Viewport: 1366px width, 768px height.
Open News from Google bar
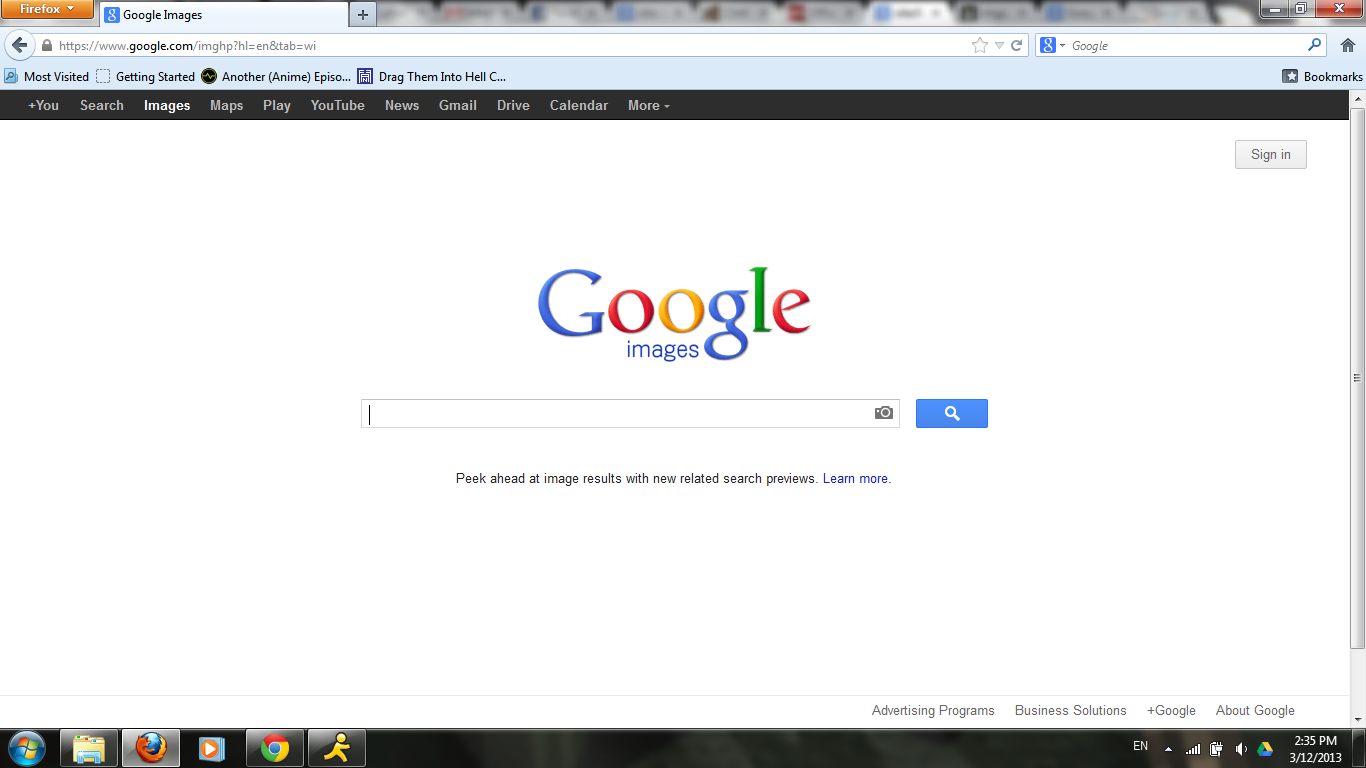(402, 105)
